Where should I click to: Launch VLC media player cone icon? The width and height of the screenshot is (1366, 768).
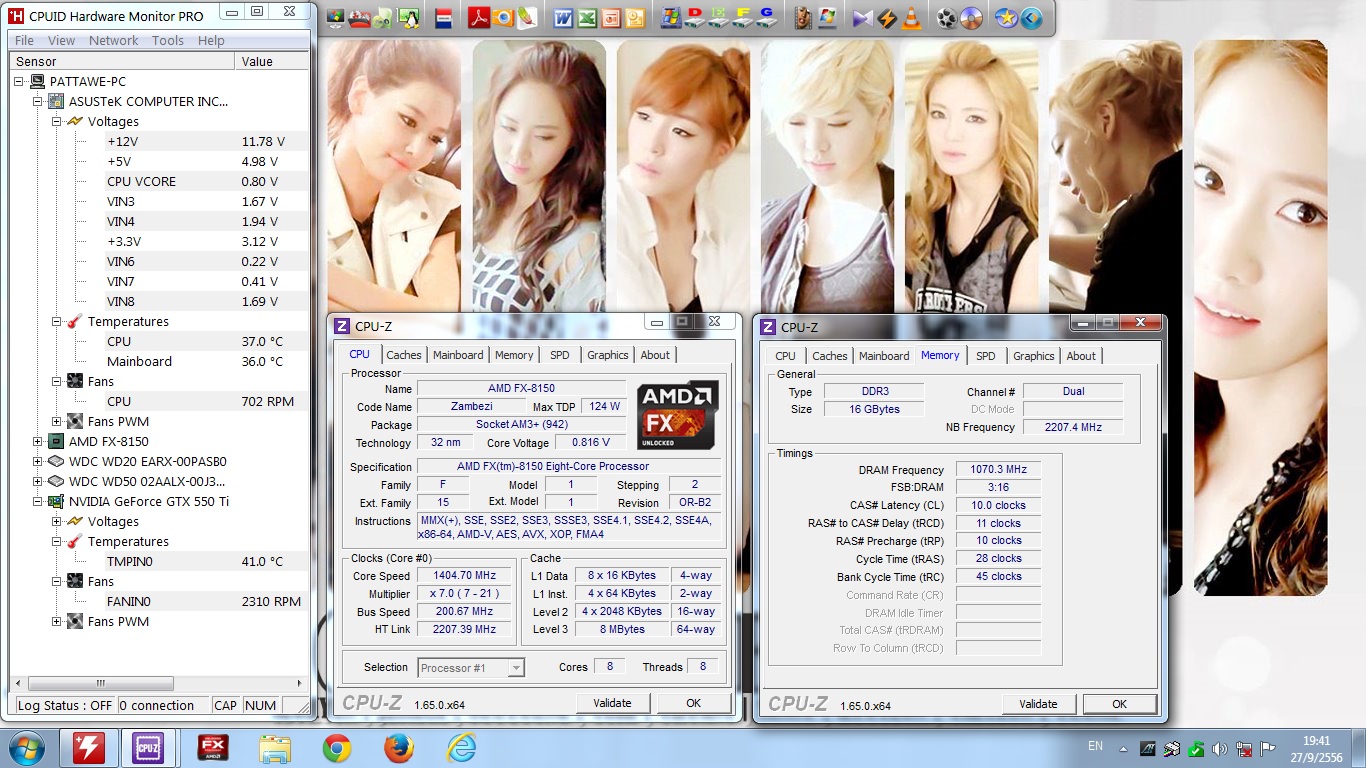coord(911,18)
